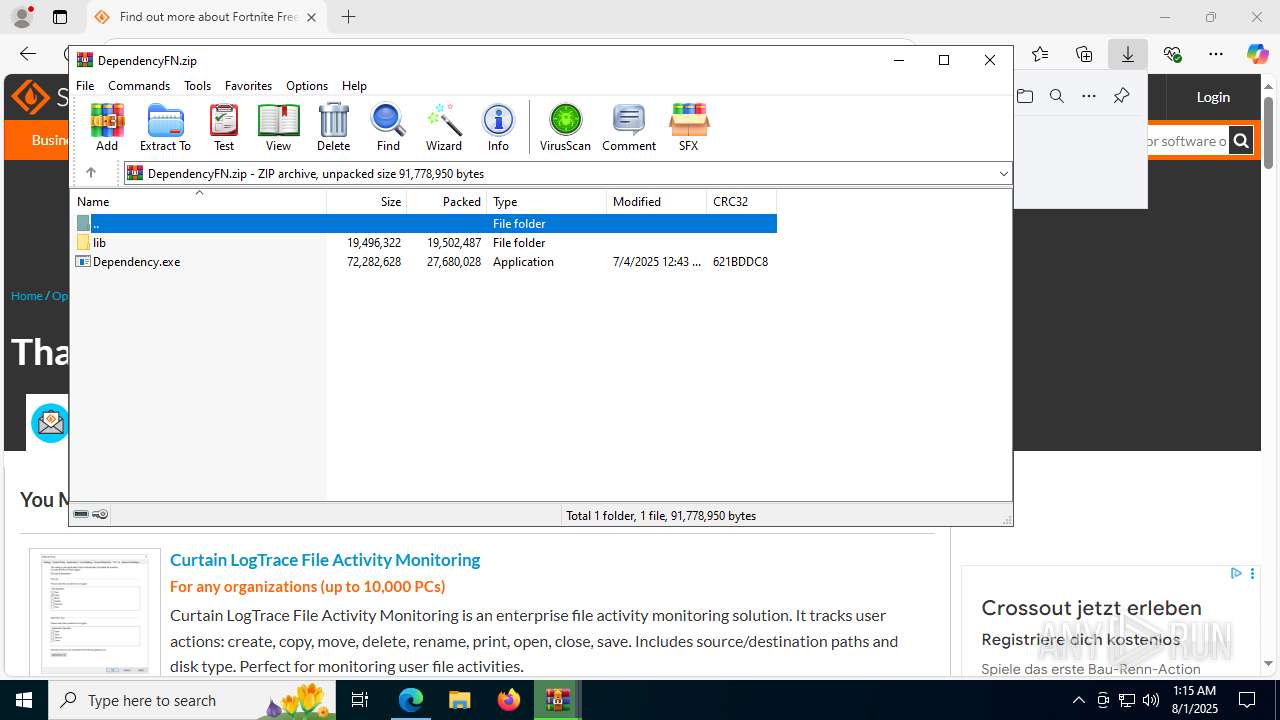Image resolution: width=1280 pixels, height=720 pixels.
Task: Click the SFX toolbar icon
Action: pos(688,127)
